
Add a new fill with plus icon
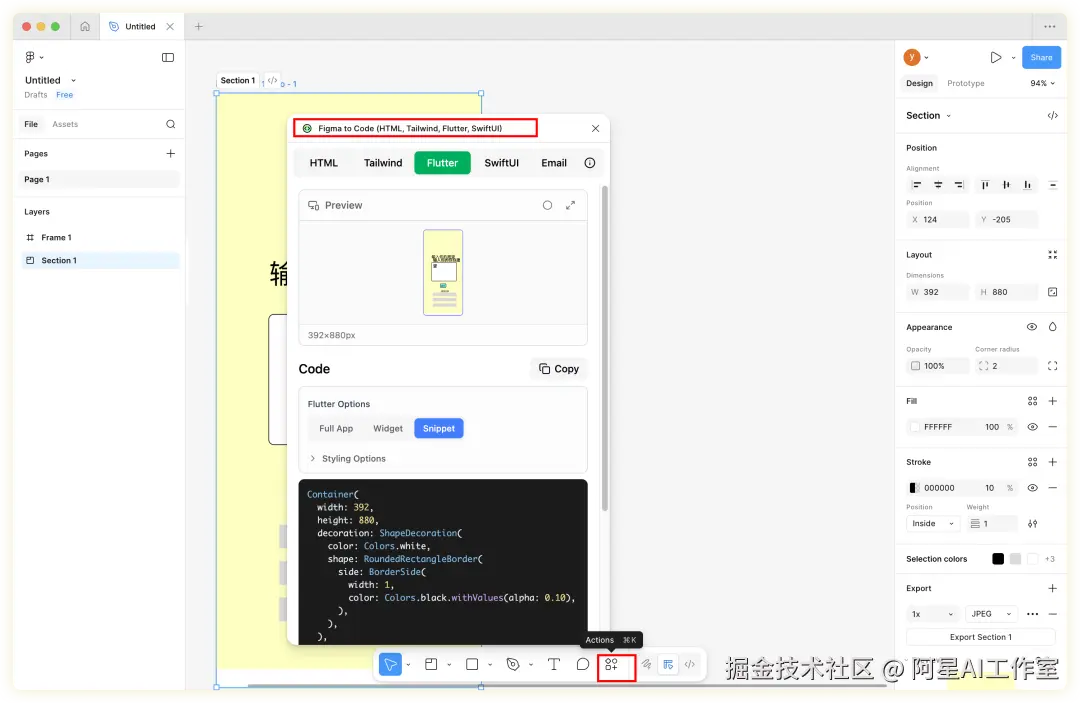coord(1052,401)
